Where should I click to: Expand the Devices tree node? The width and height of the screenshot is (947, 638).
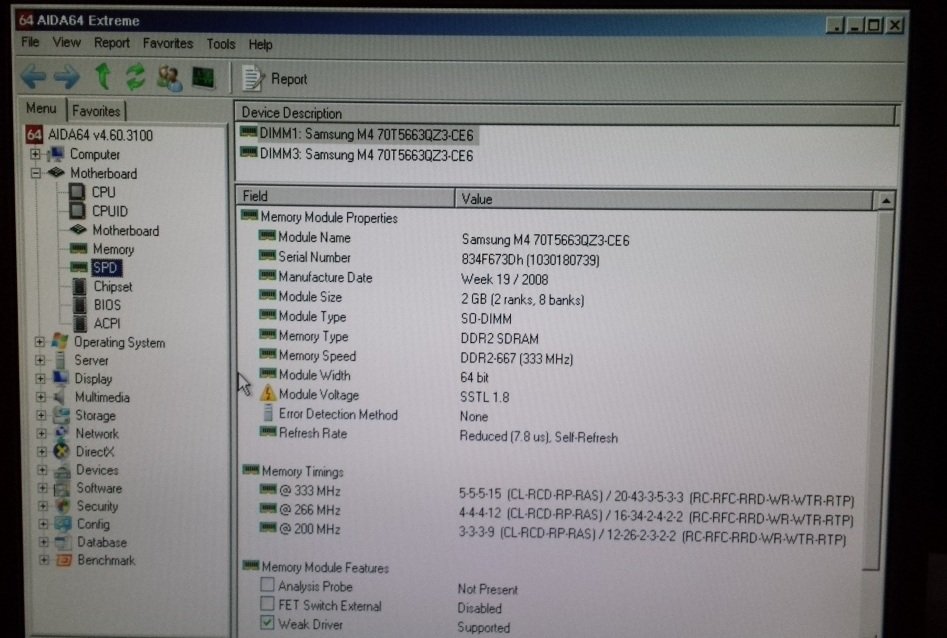click(42, 470)
